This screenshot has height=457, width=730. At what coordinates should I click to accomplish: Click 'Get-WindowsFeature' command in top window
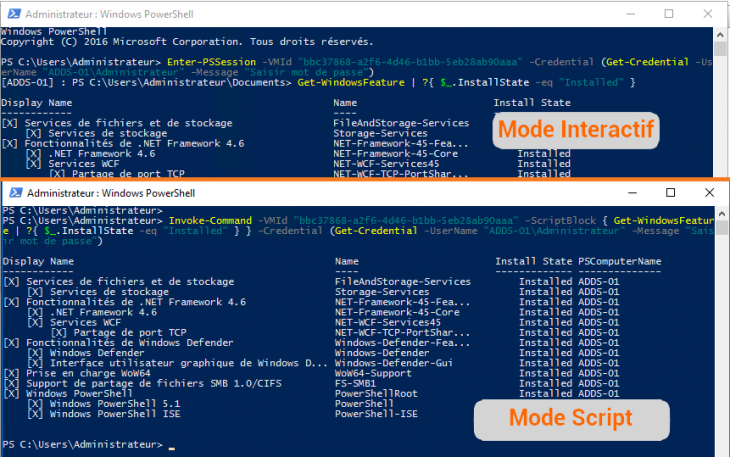351,82
